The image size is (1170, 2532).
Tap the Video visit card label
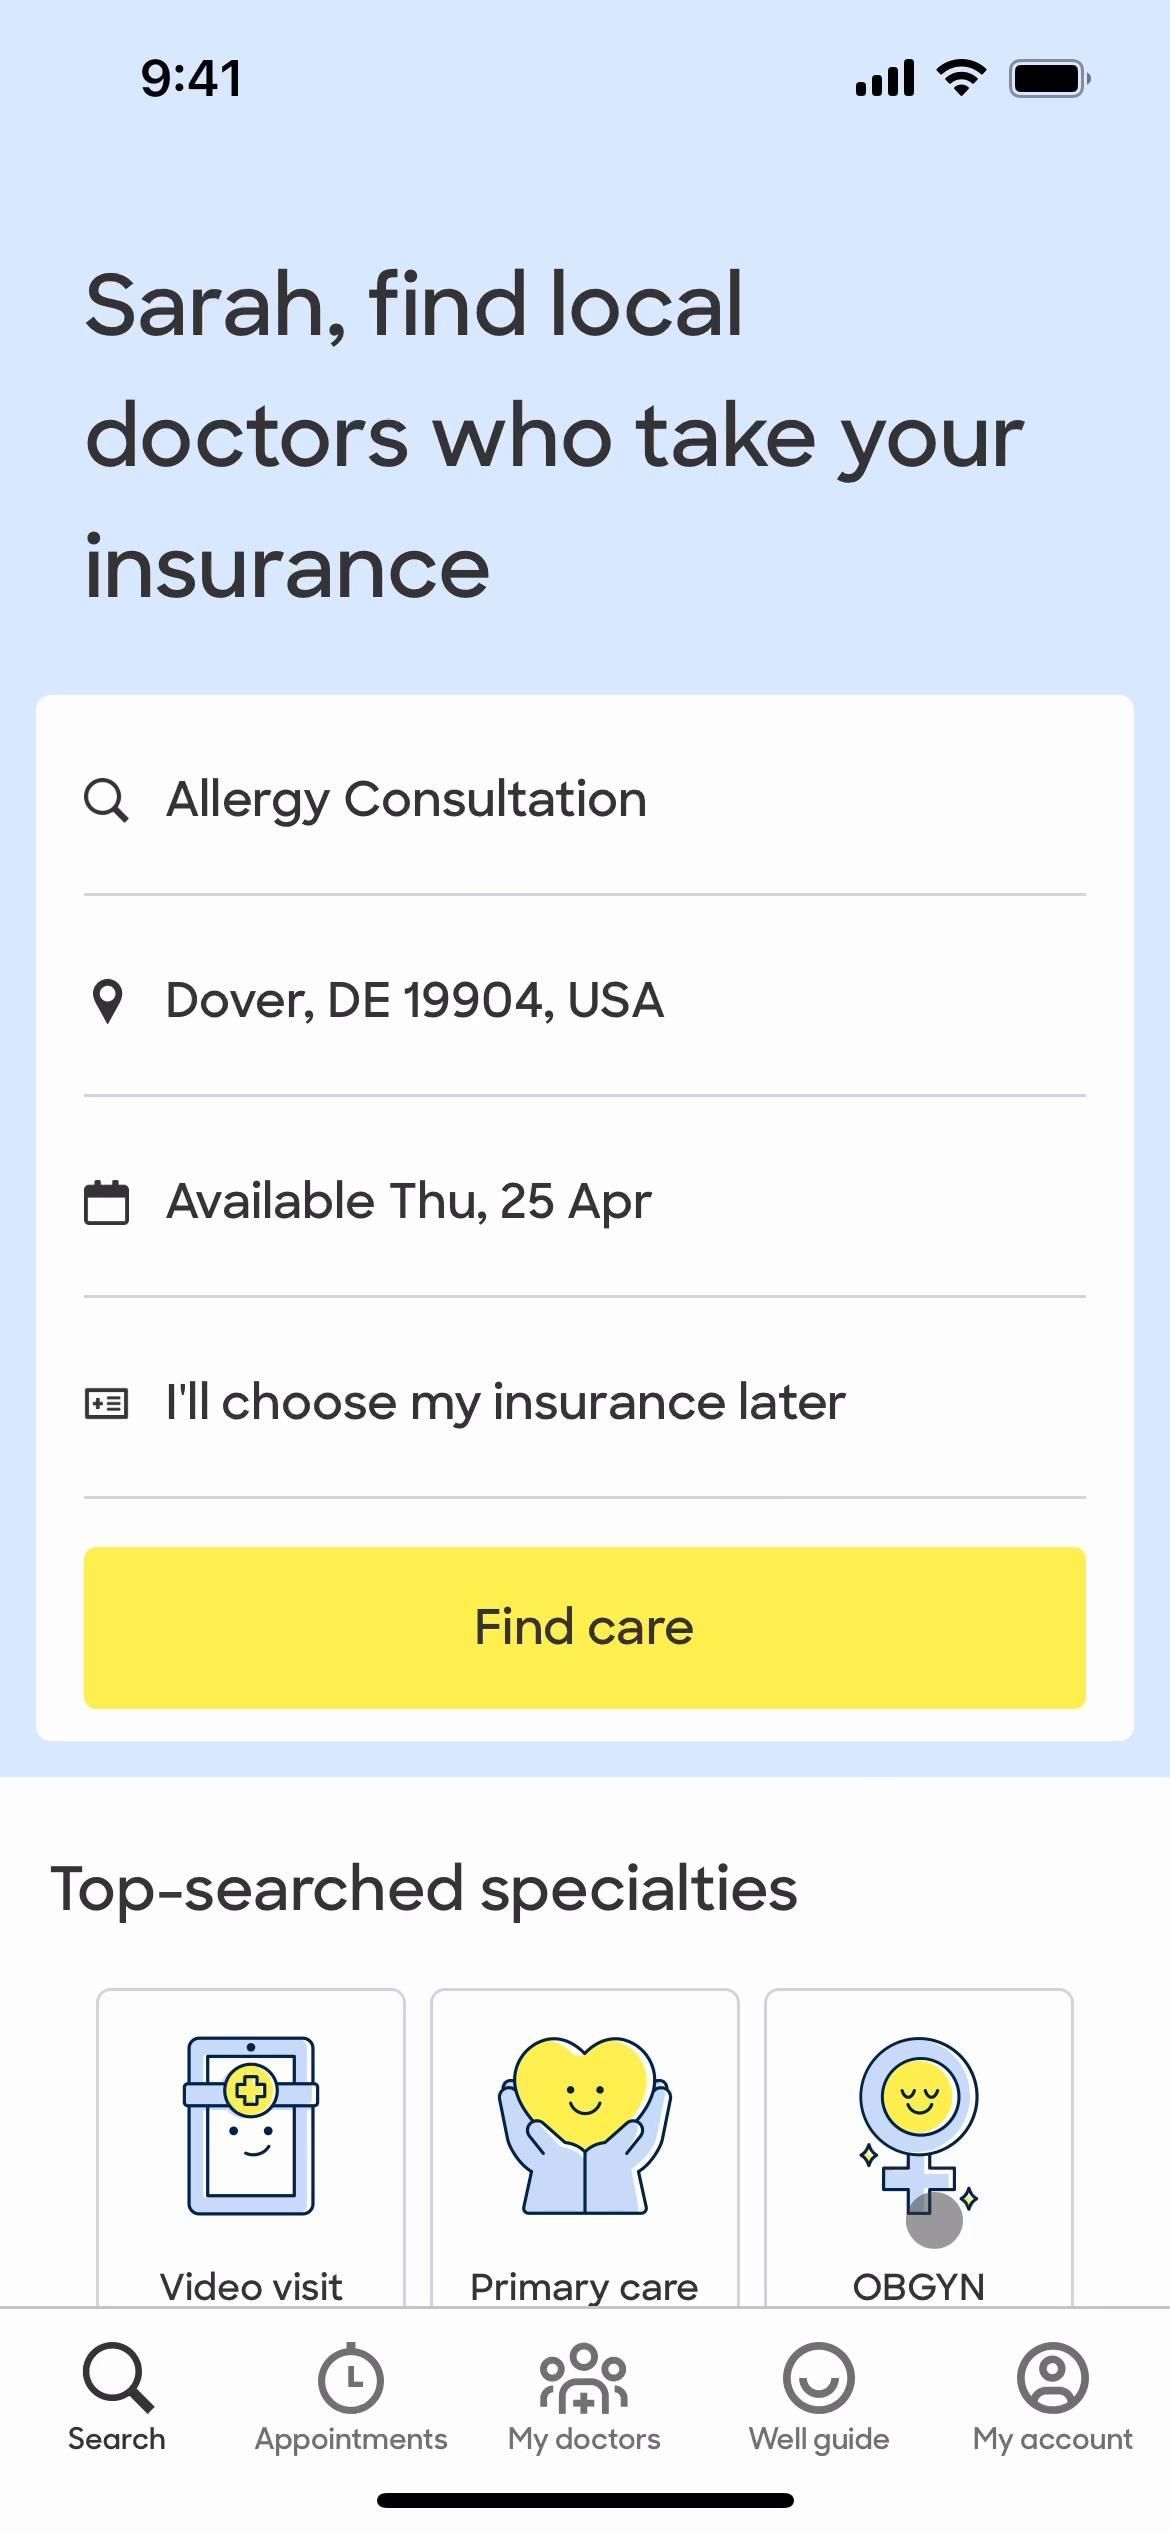pyautogui.click(x=251, y=2287)
